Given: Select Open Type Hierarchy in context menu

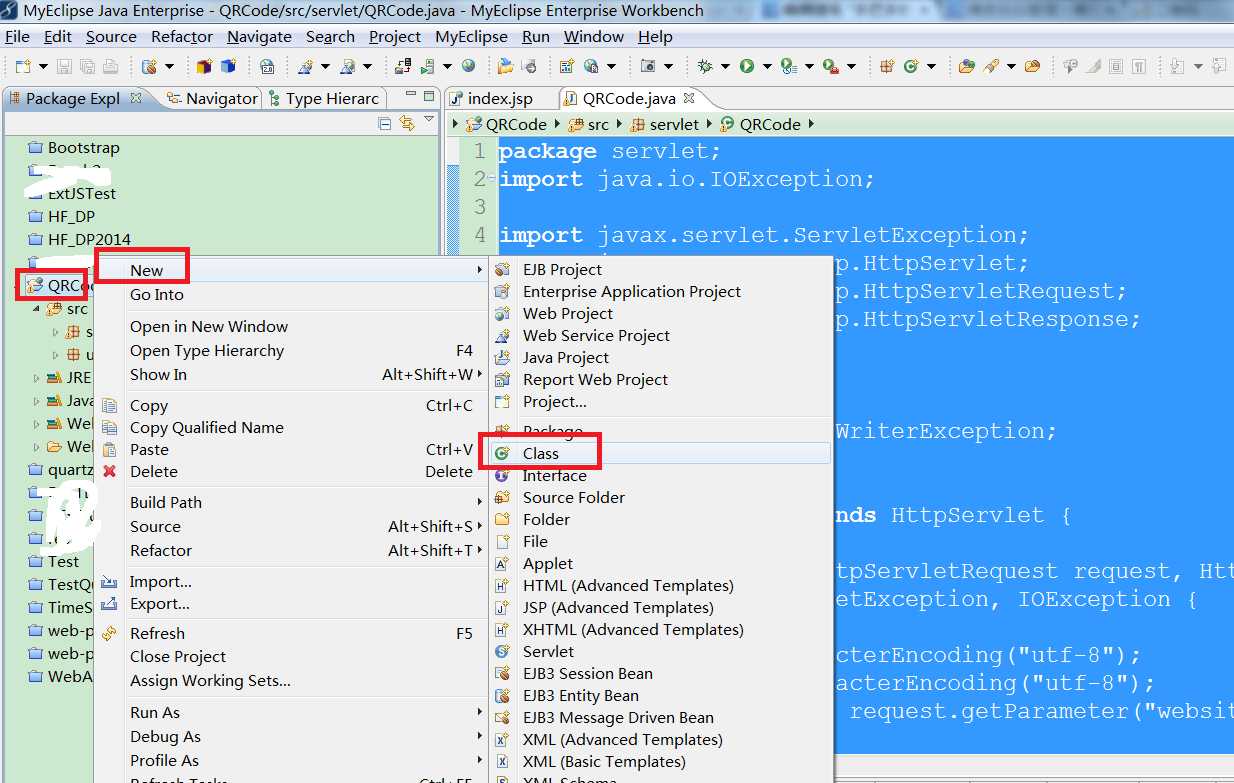Looking at the screenshot, I should click(291, 350).
